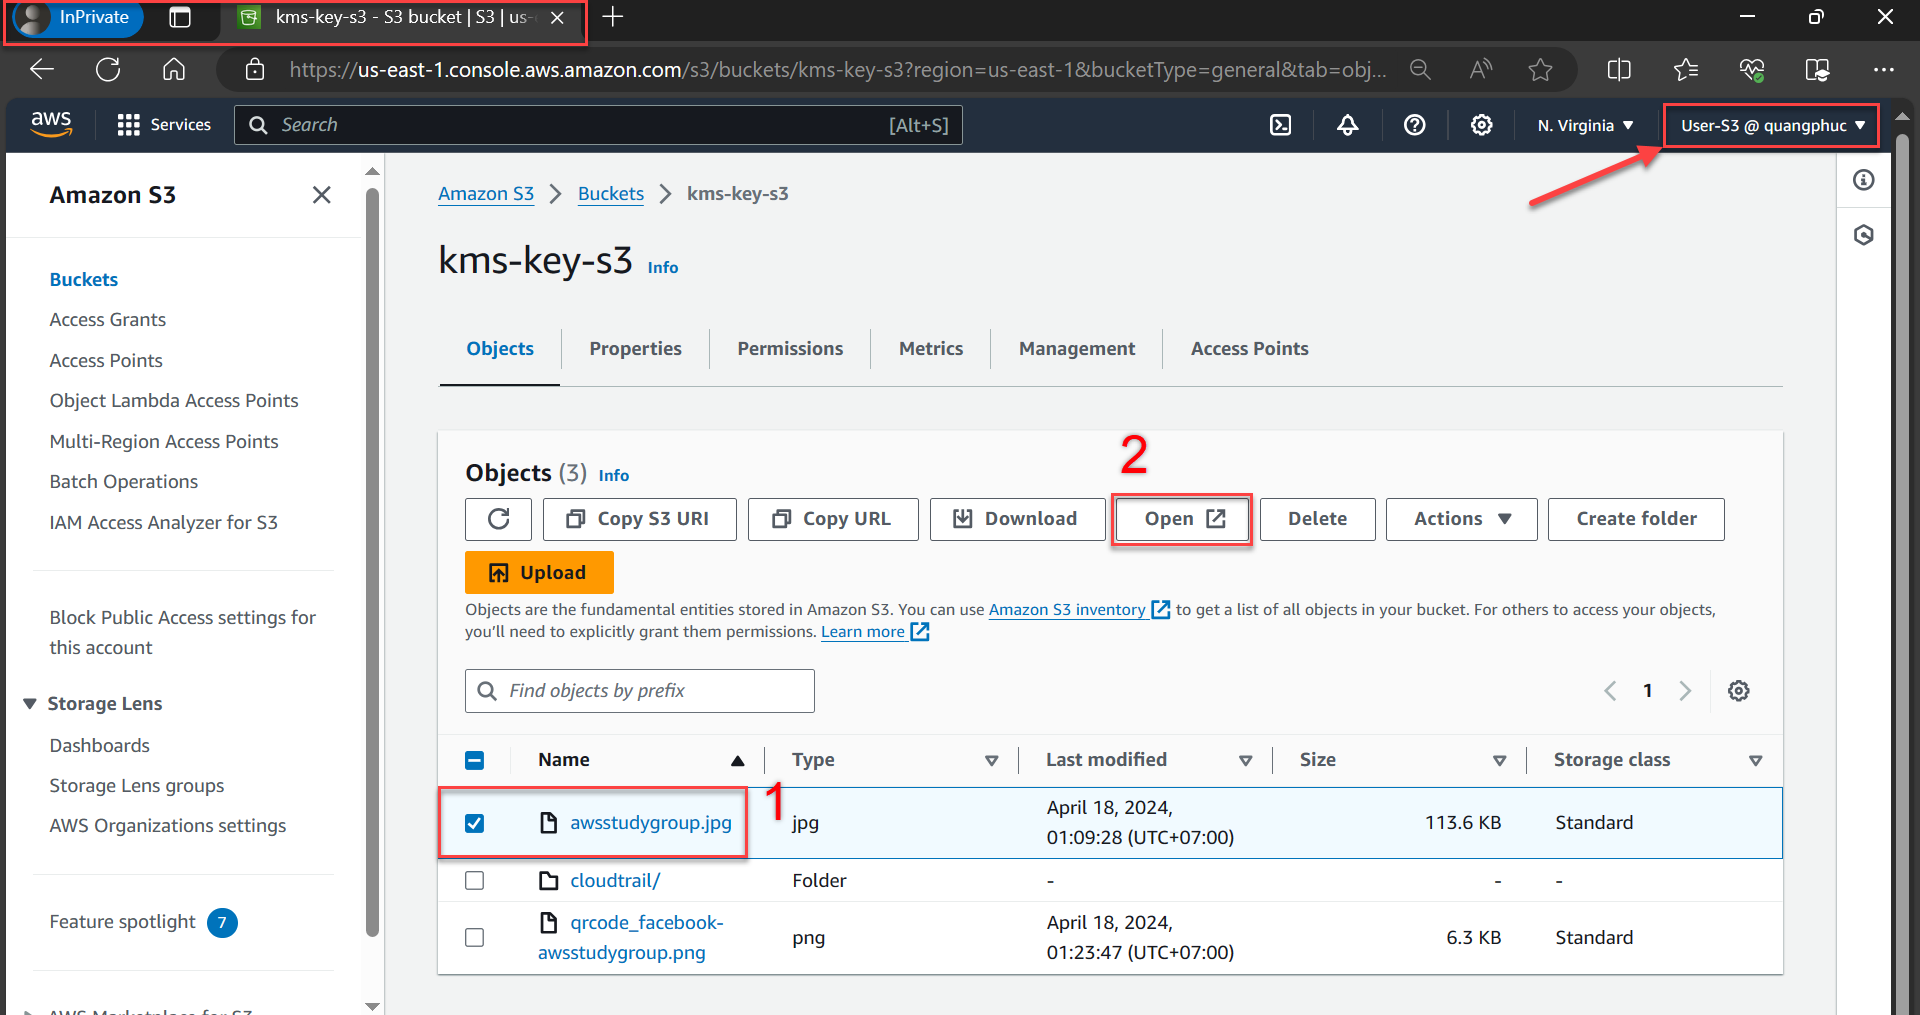Switch to the Metrics tab
Viewport: 1920px width, 1015px height.
(931, 349)
